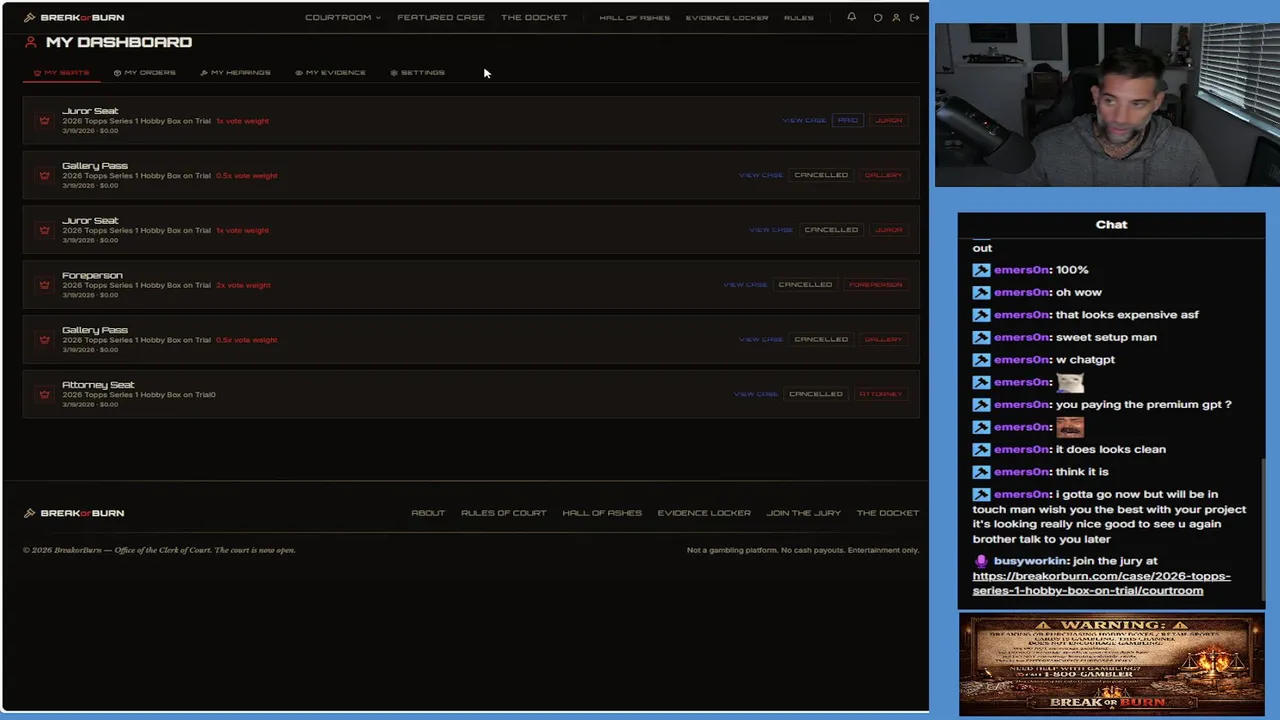This screenshot has height=720, width=1280.
Task: Click Join the Jury footer link
Action: tap(803, 513)
